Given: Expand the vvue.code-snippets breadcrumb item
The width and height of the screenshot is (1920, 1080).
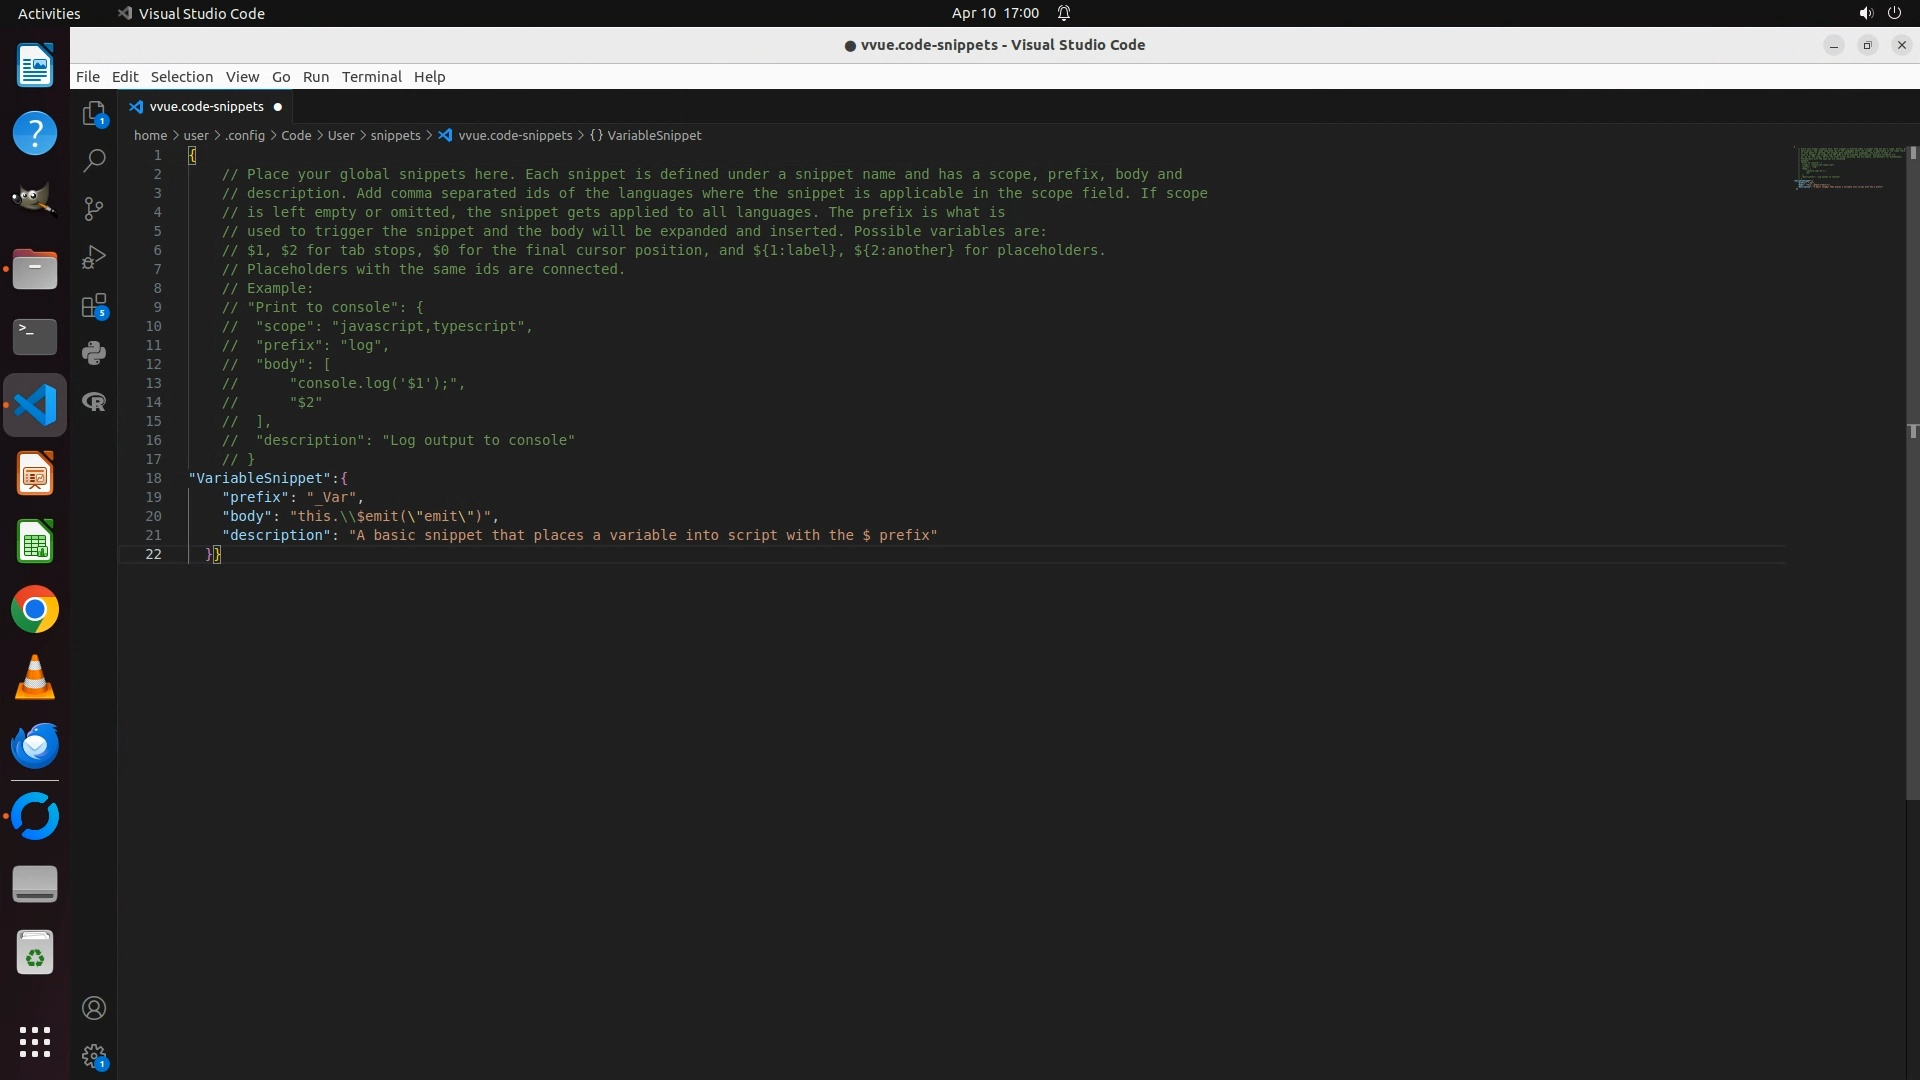Looking at the screenshot, I should point(514,135).
